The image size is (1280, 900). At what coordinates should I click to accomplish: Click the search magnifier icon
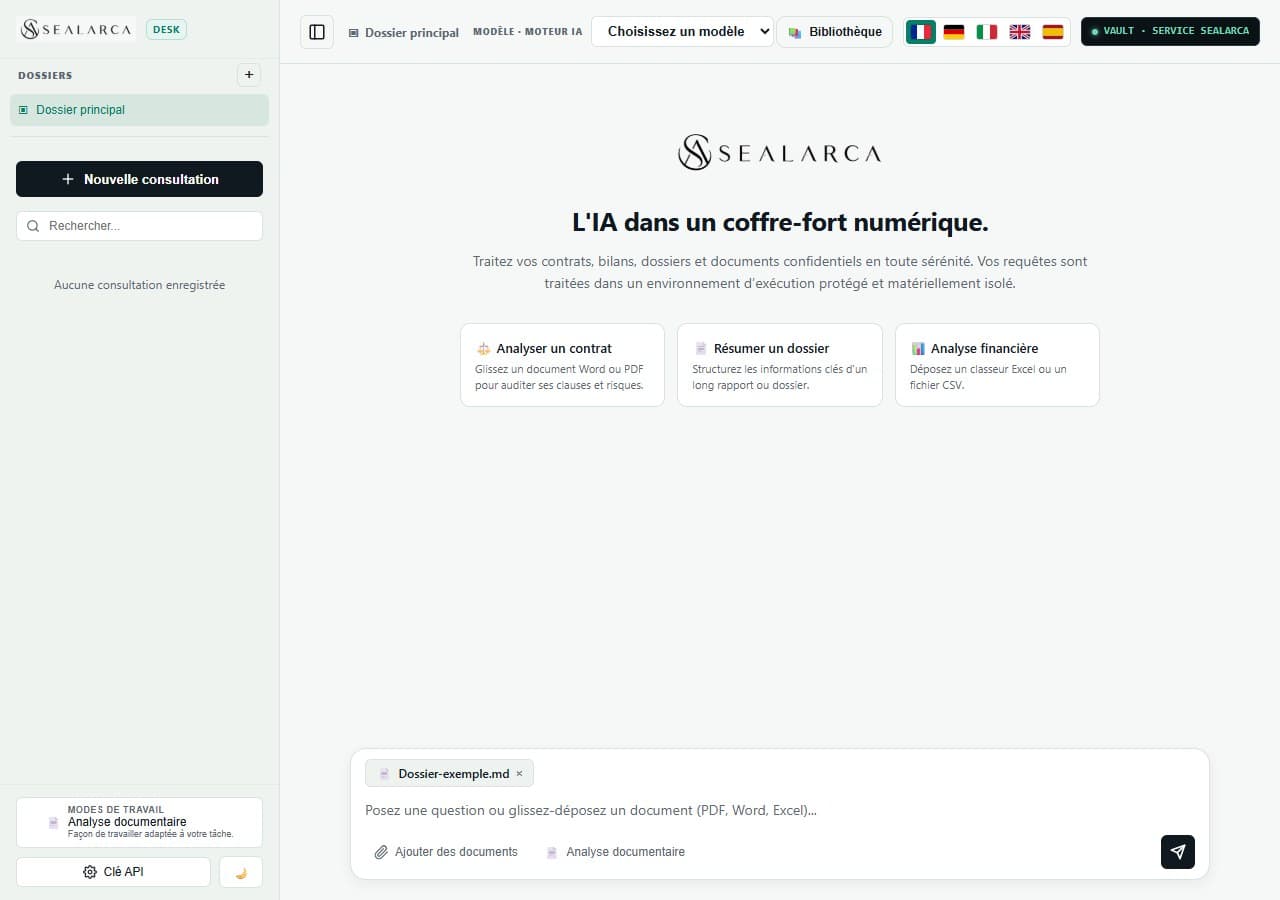pos(33,226)
